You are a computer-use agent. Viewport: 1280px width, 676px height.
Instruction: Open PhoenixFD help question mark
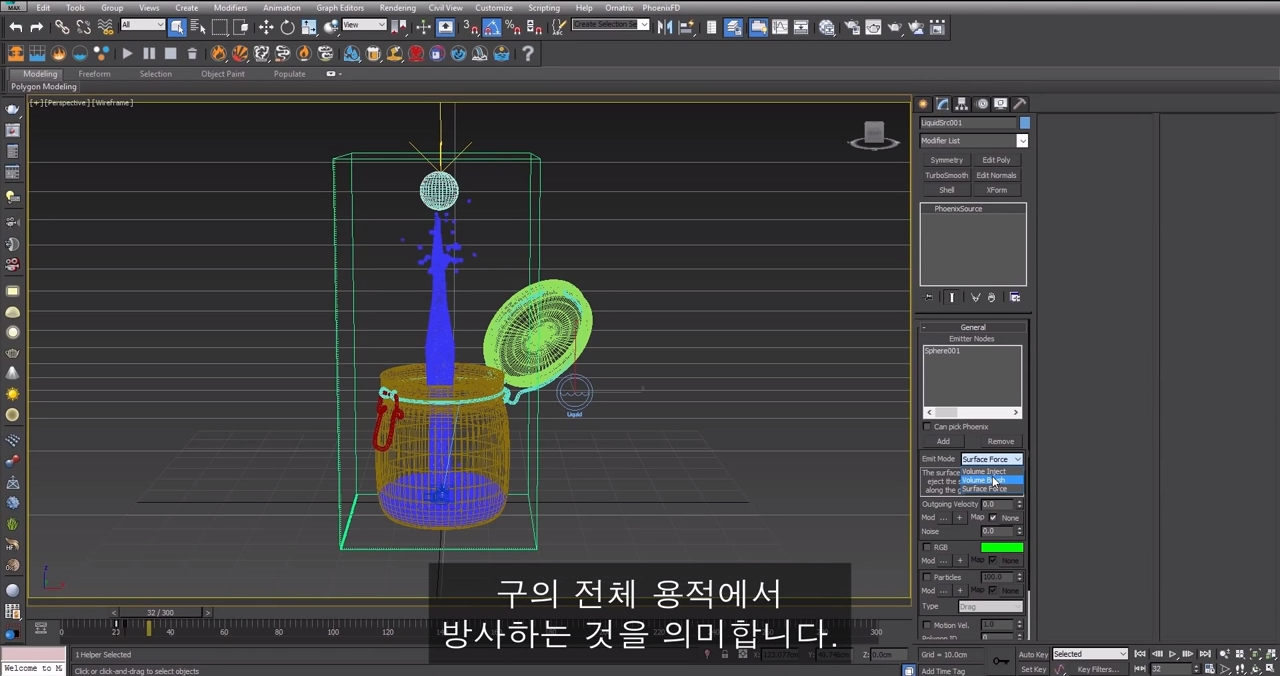(x=527, y=53)
